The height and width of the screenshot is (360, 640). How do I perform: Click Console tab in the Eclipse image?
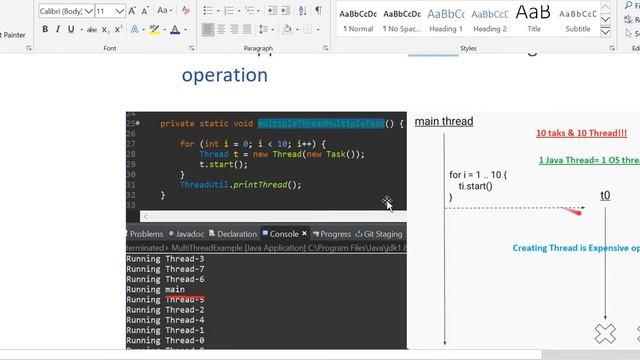pyautogui.click(x=284, y=234)
